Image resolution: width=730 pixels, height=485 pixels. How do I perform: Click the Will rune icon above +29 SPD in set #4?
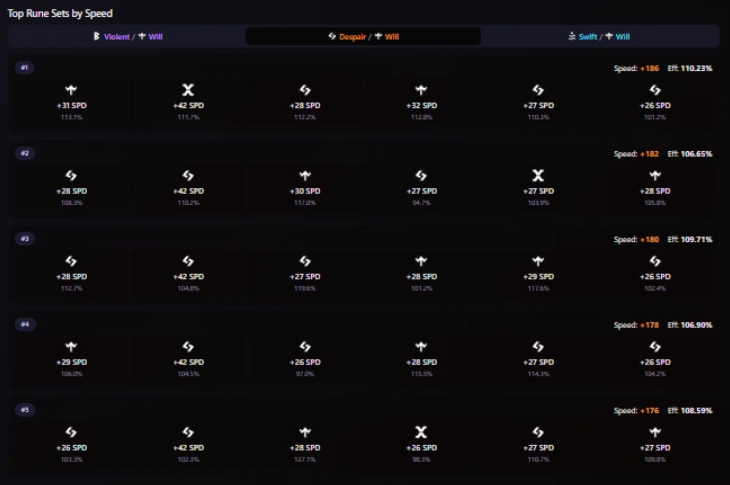pos(71,347)
